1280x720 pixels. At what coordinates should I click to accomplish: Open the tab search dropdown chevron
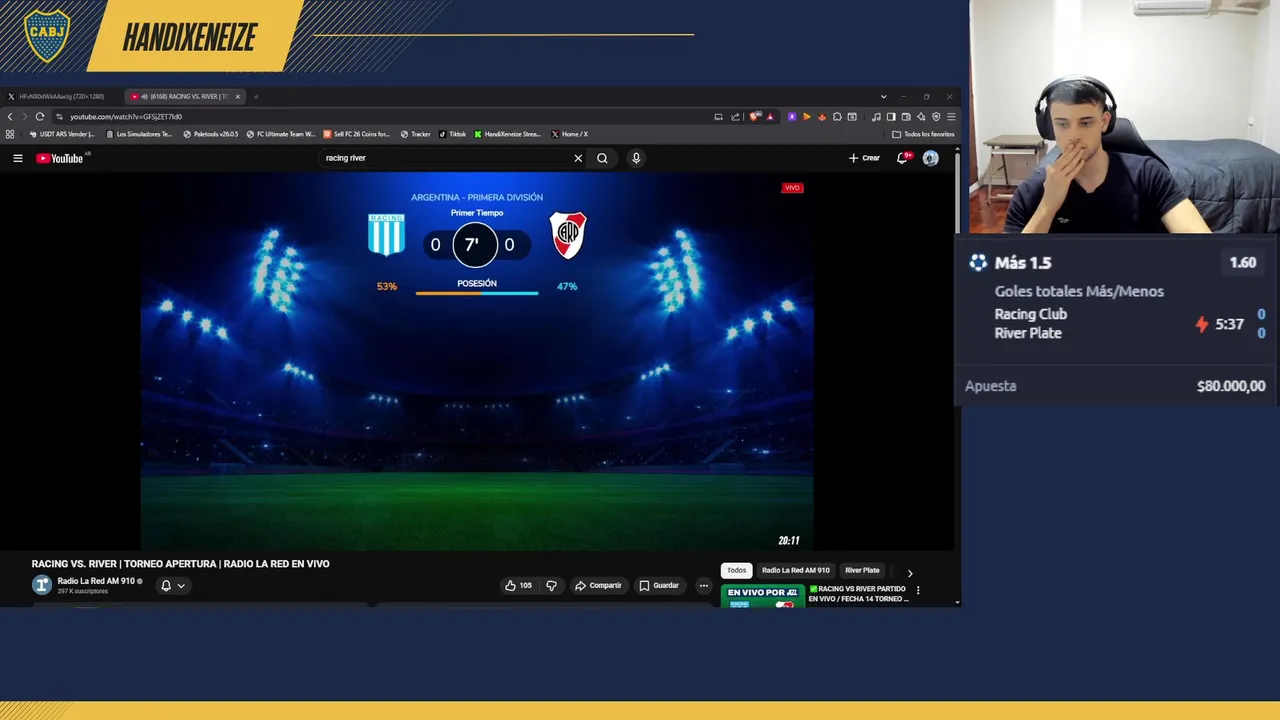coord(883,97)
